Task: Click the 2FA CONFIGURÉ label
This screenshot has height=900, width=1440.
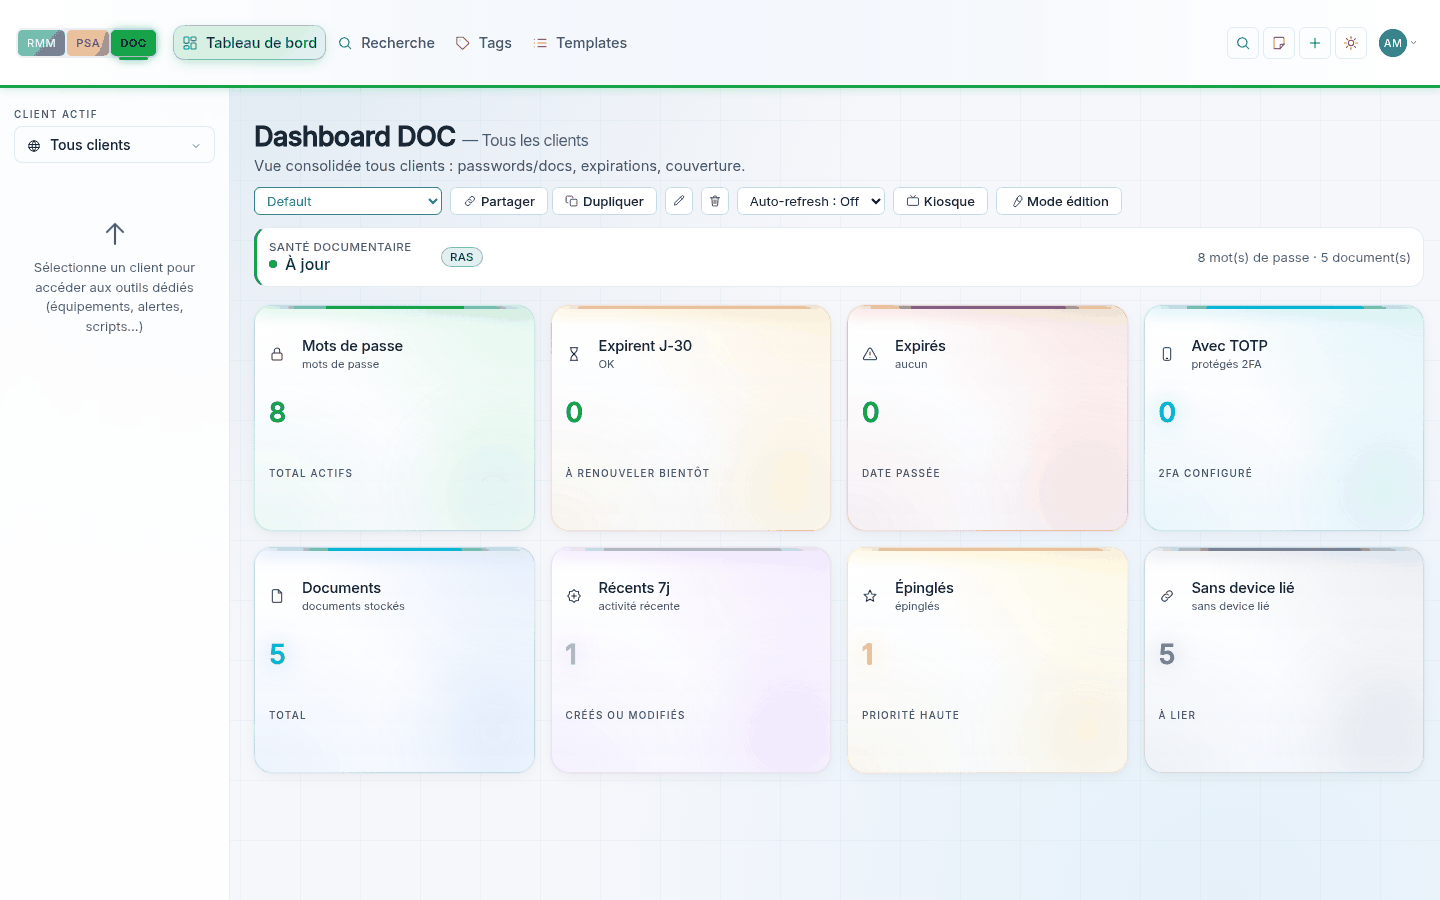Action: click(x=1205, y=473)
